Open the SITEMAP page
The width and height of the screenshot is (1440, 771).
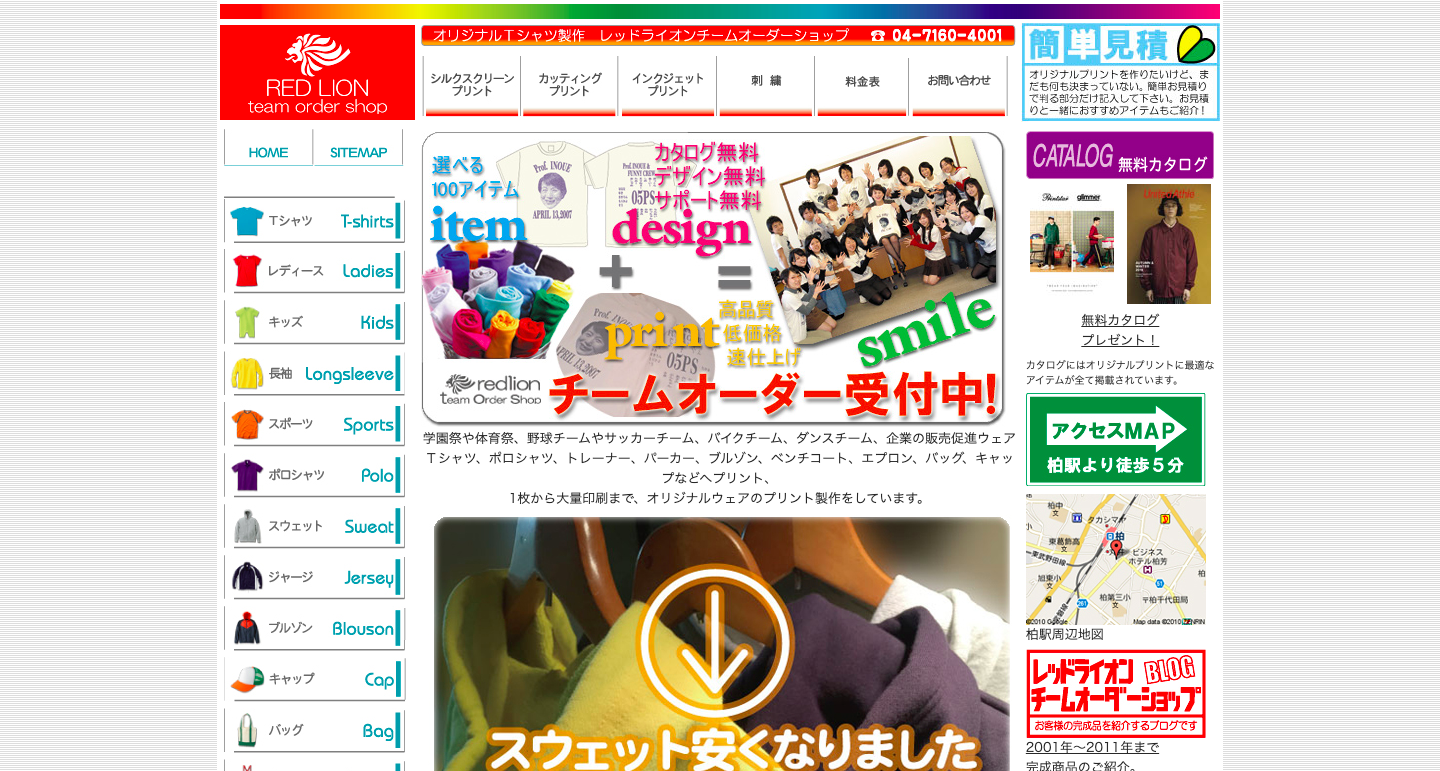pos(358,152)
